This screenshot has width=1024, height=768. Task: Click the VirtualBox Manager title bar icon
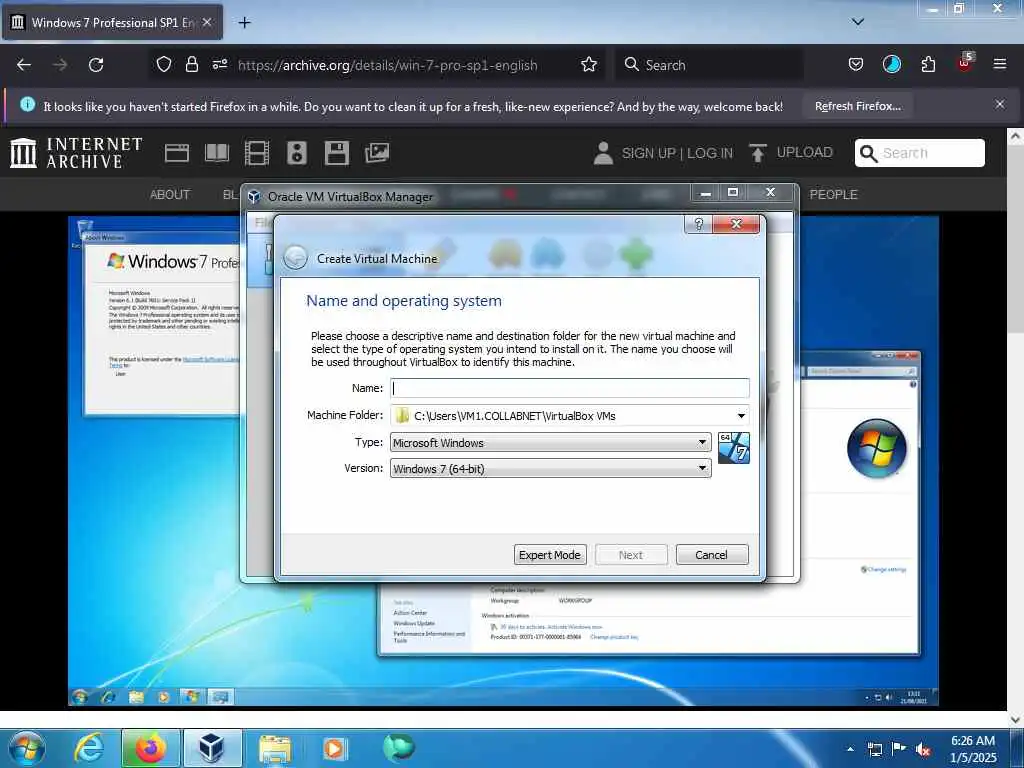[254, 196]
